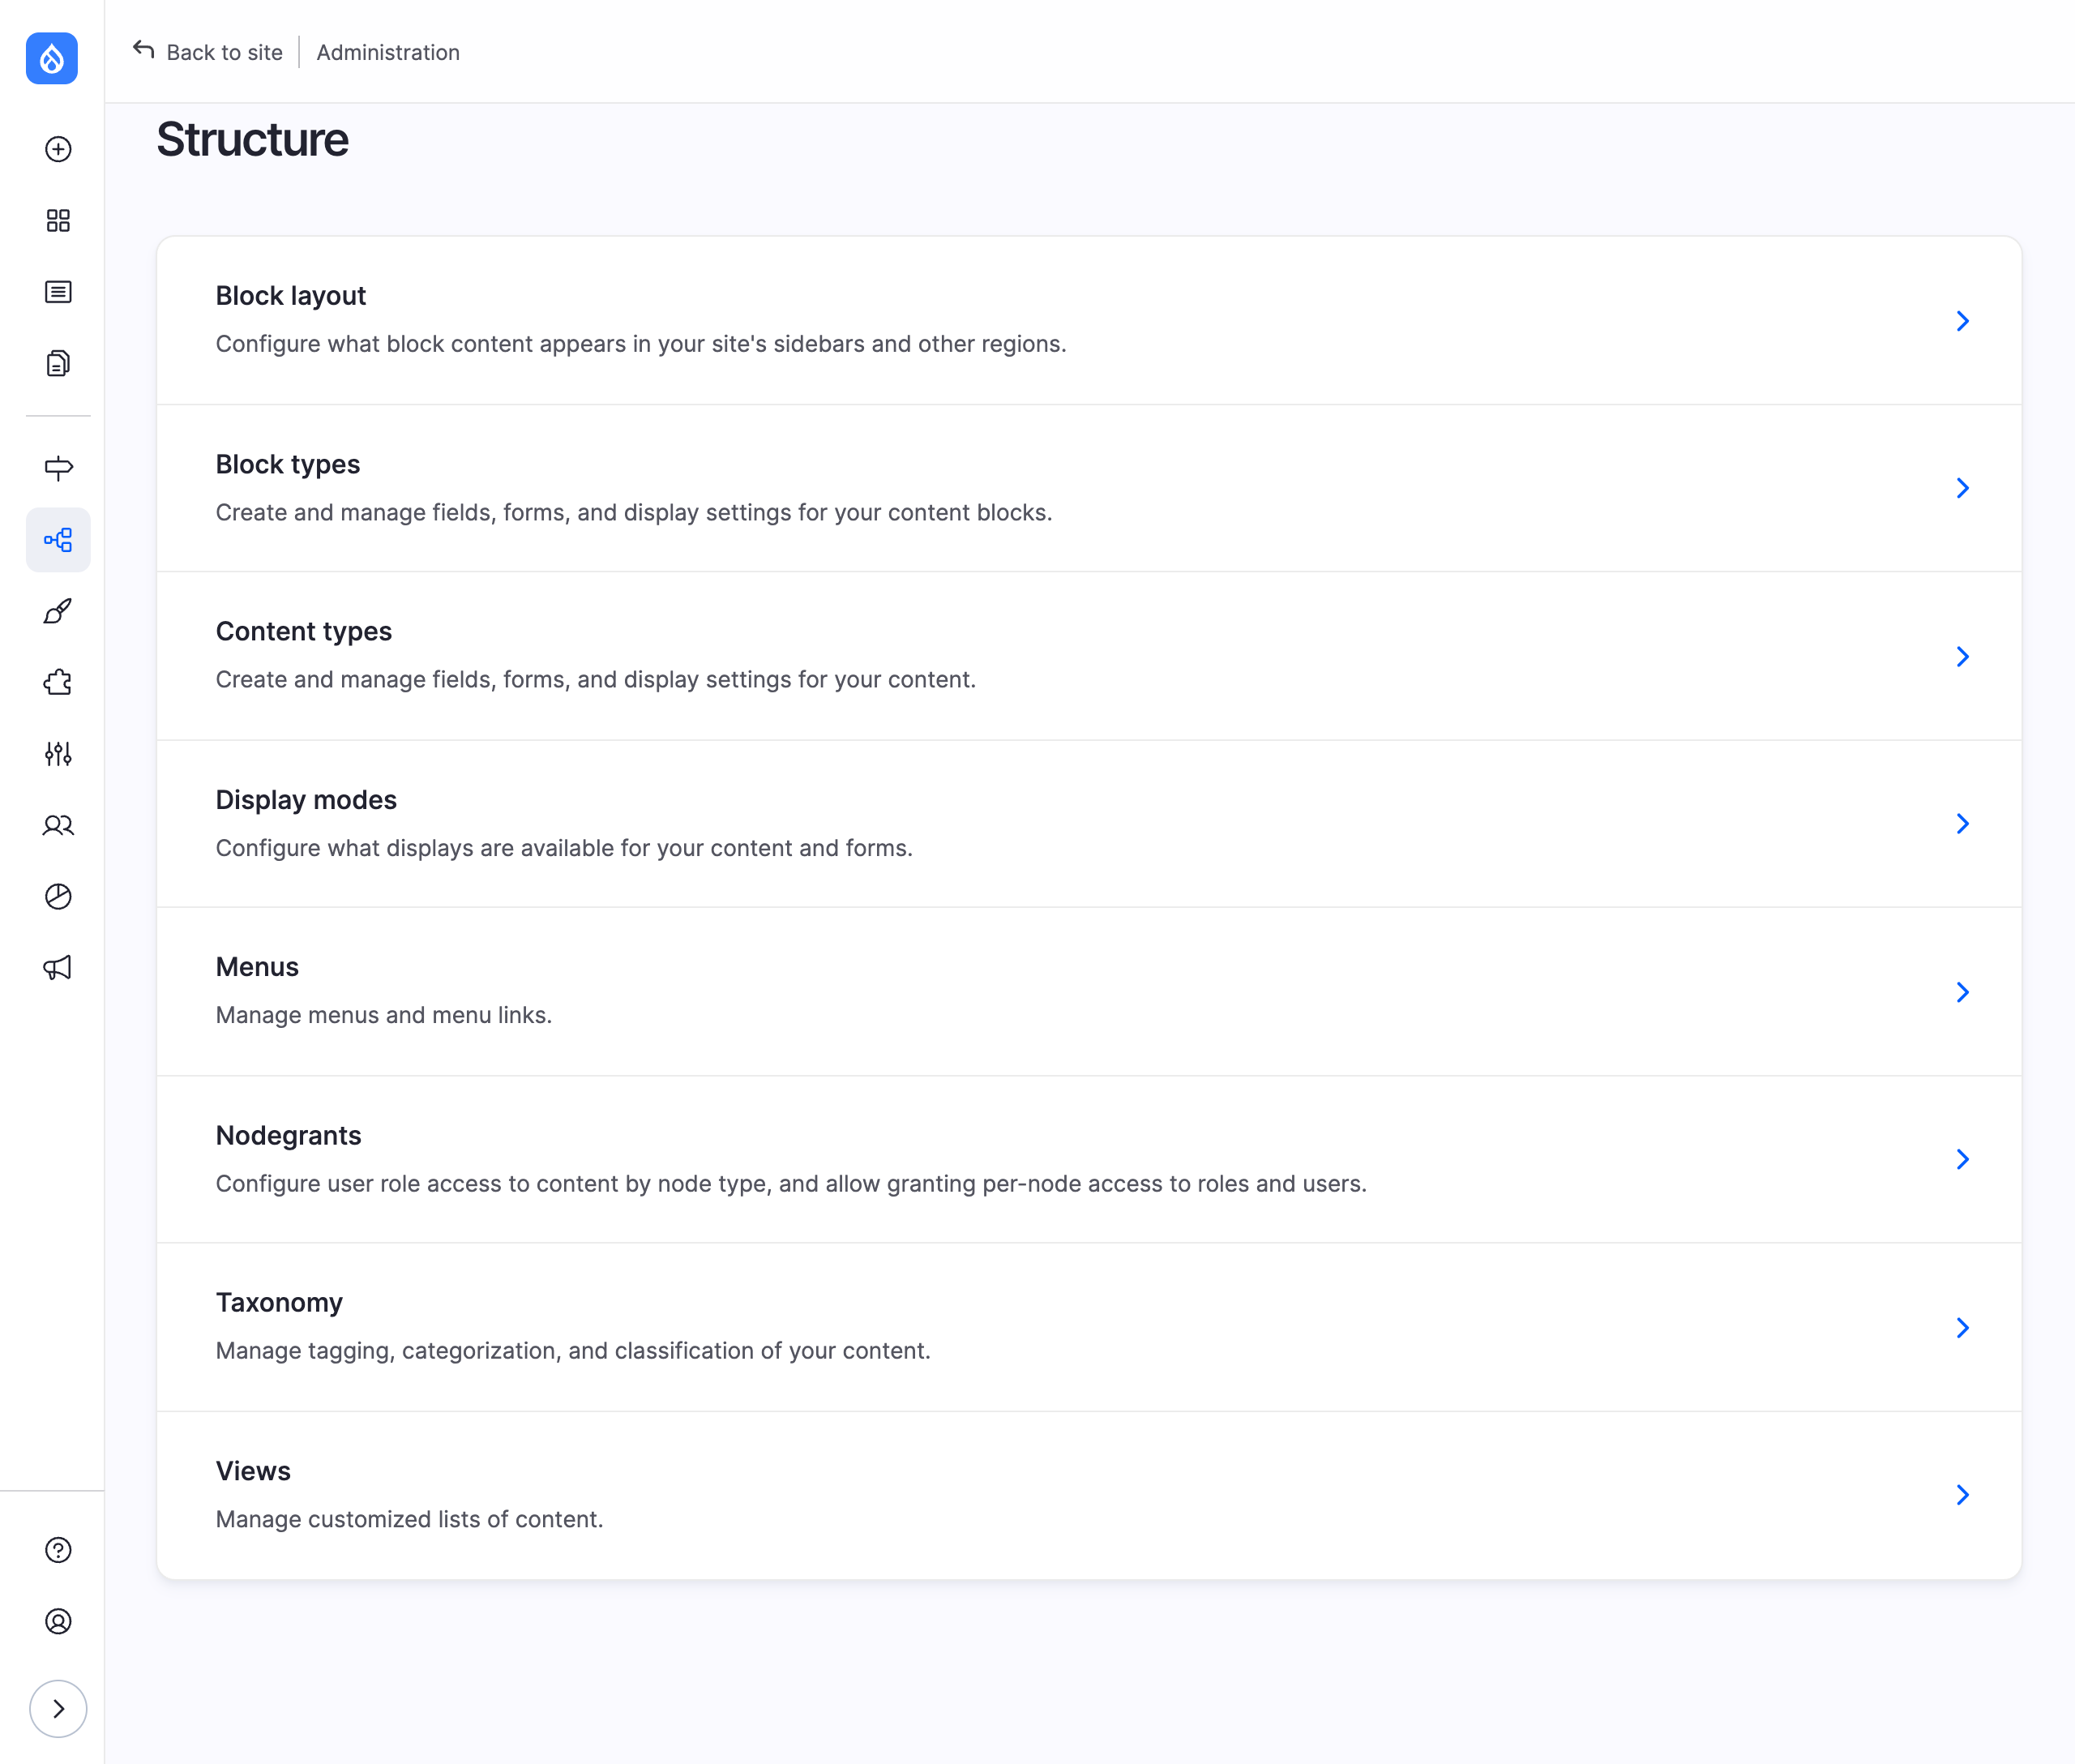Open People users icon in sidebar
This screenshot has height=1764, width=2075.
click(58, 825)
